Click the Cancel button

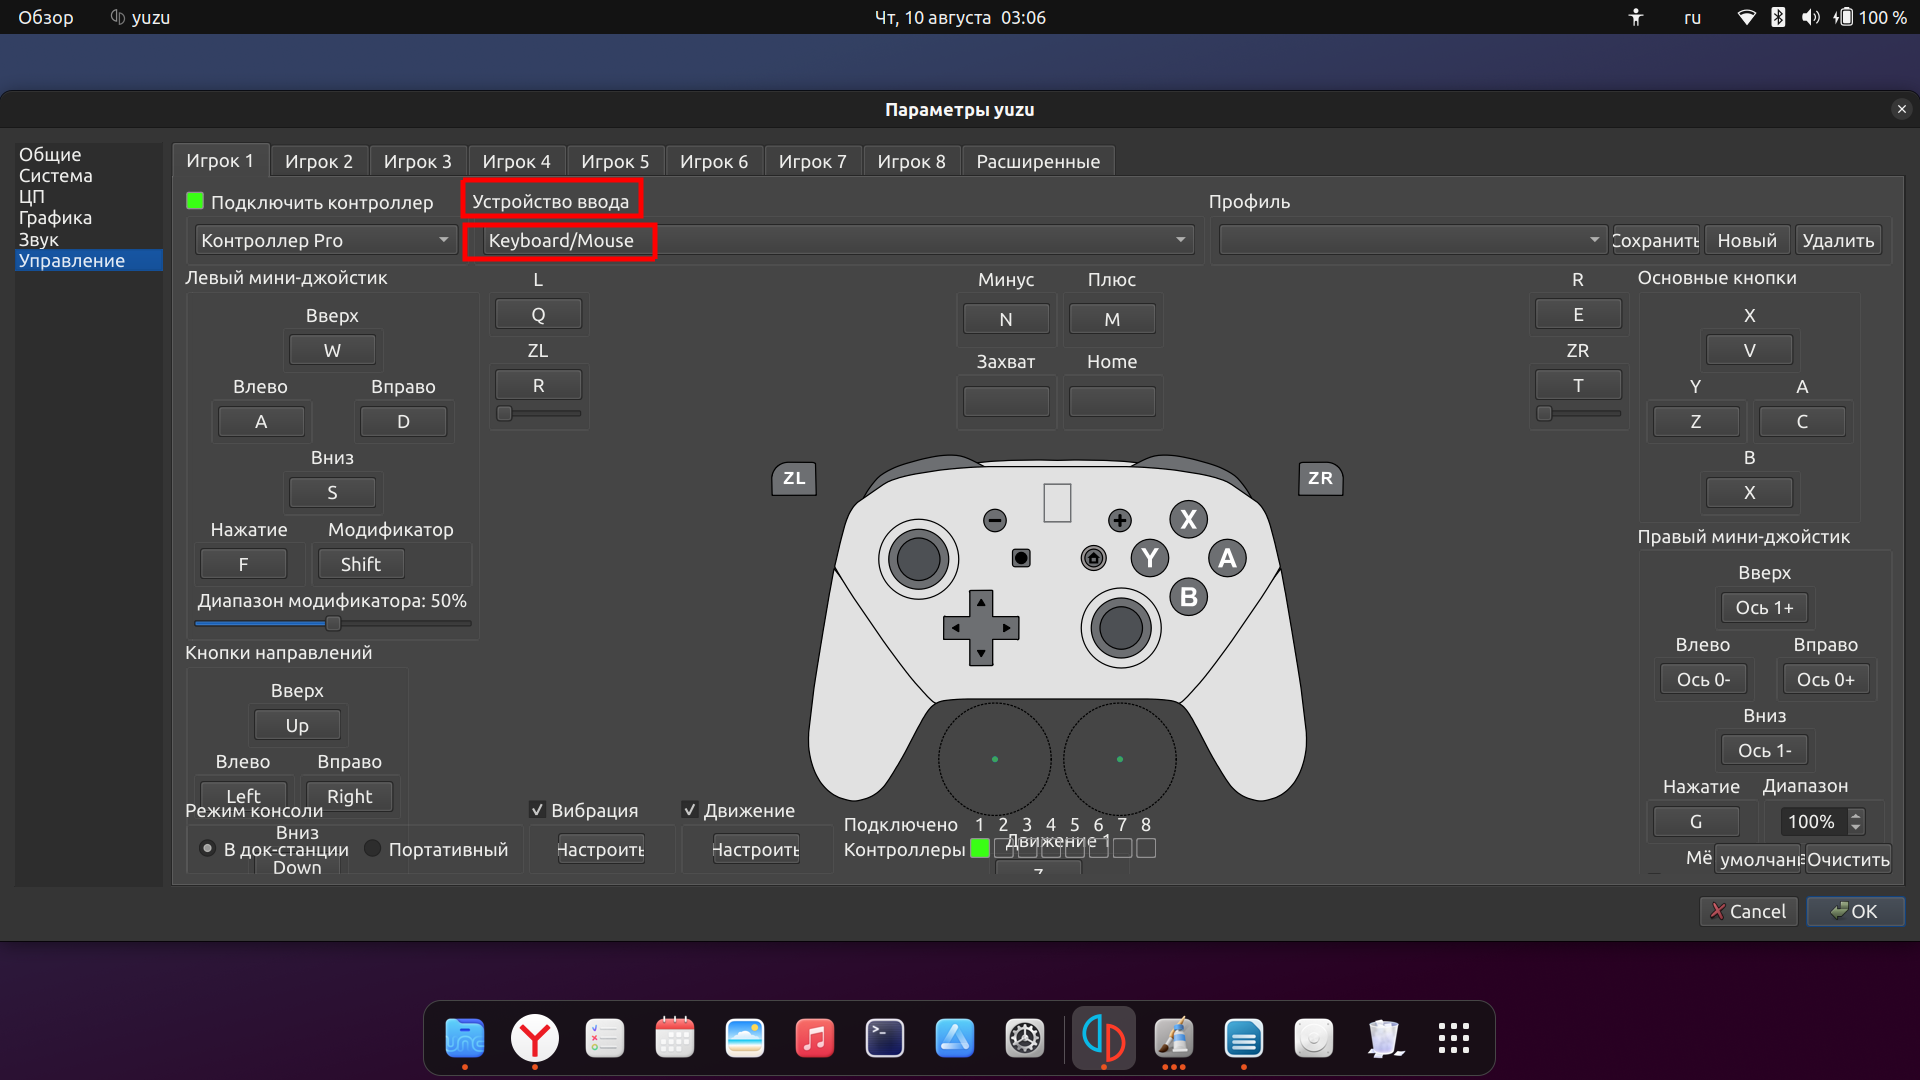[x=1748, y=911]
